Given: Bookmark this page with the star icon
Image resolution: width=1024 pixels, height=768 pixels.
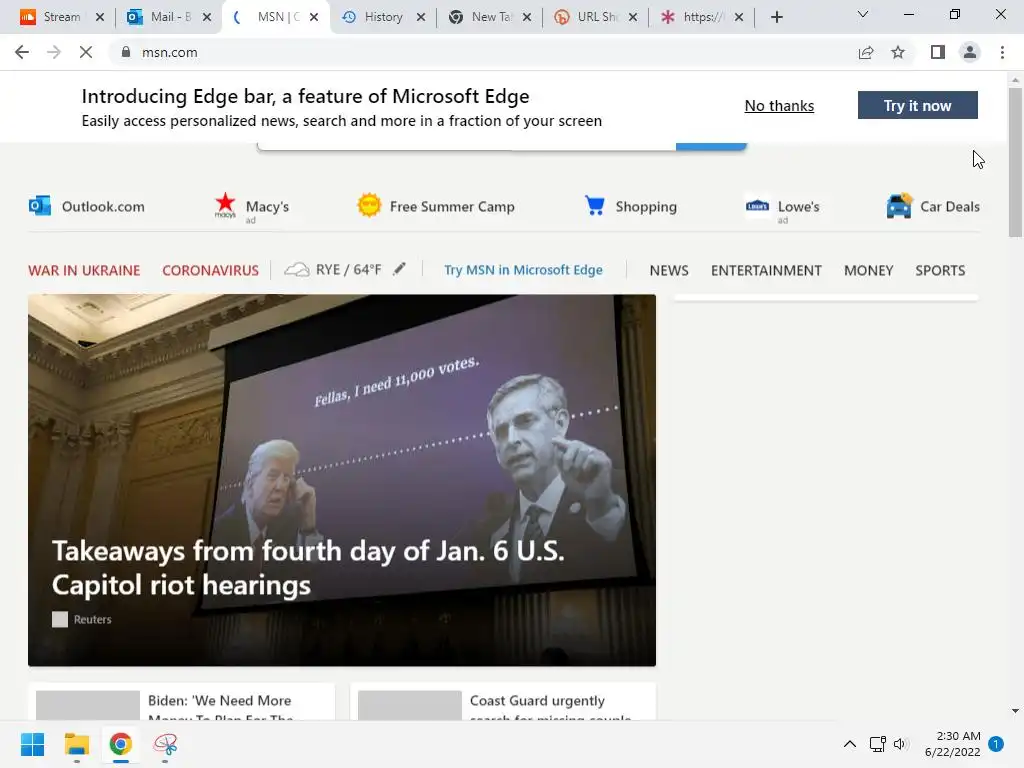Looking at the screenshot, I should (898, 52).
